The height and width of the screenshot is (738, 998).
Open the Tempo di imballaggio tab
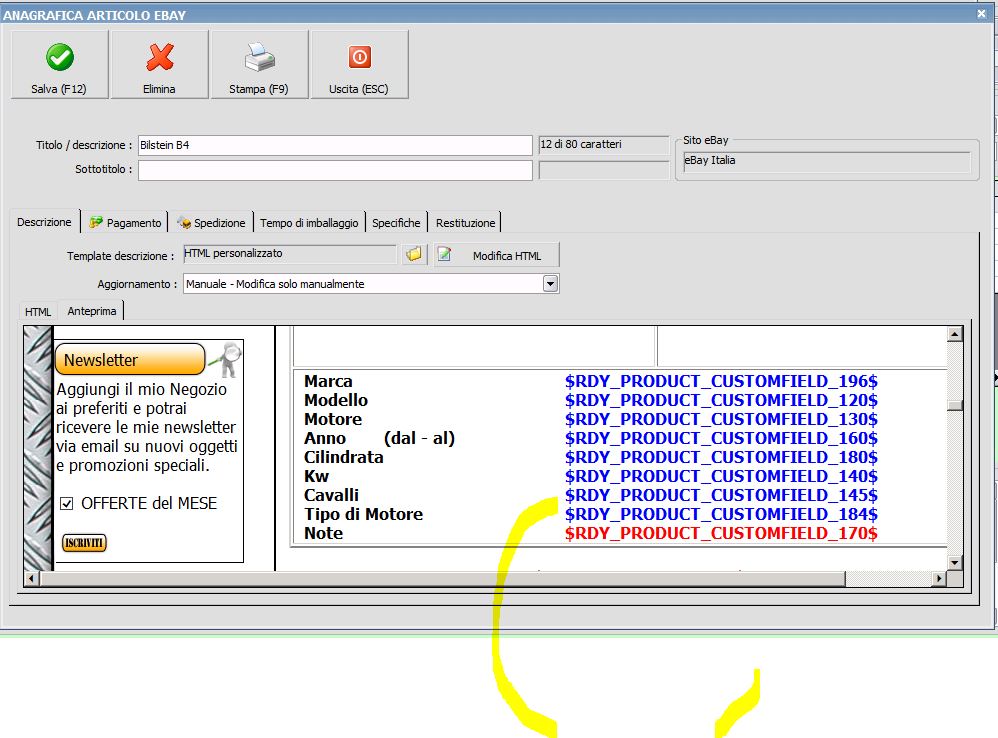309,223
